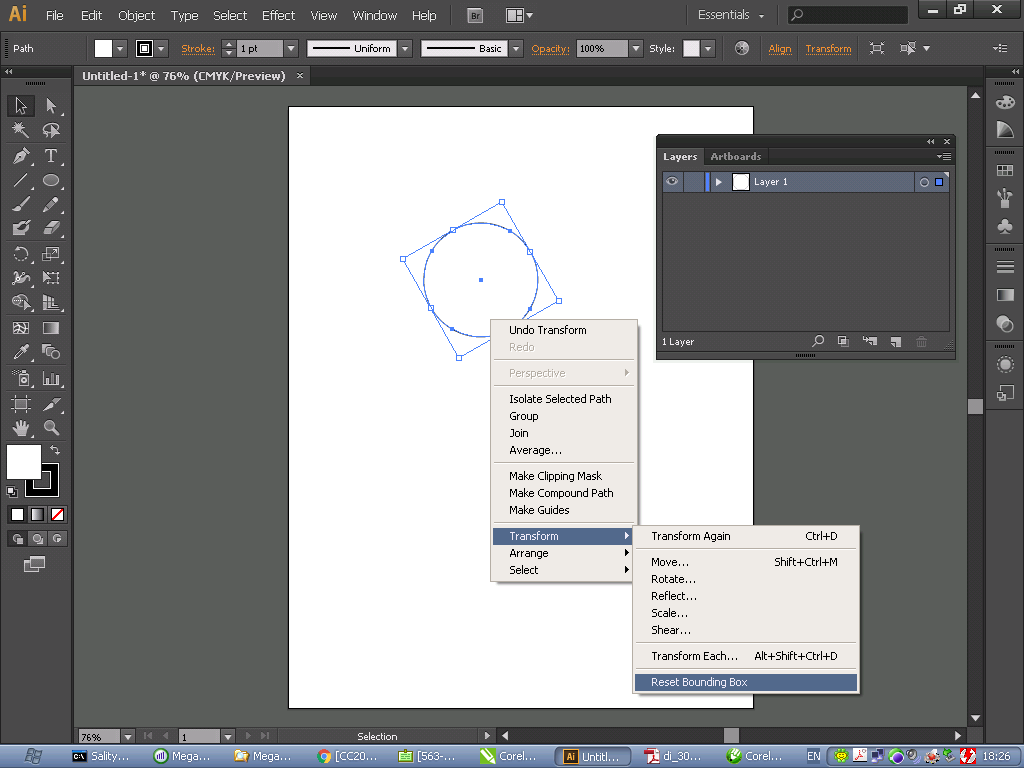Enable Draw Behind mode
The image size is (1024, 768).
[x=38, y=539]
